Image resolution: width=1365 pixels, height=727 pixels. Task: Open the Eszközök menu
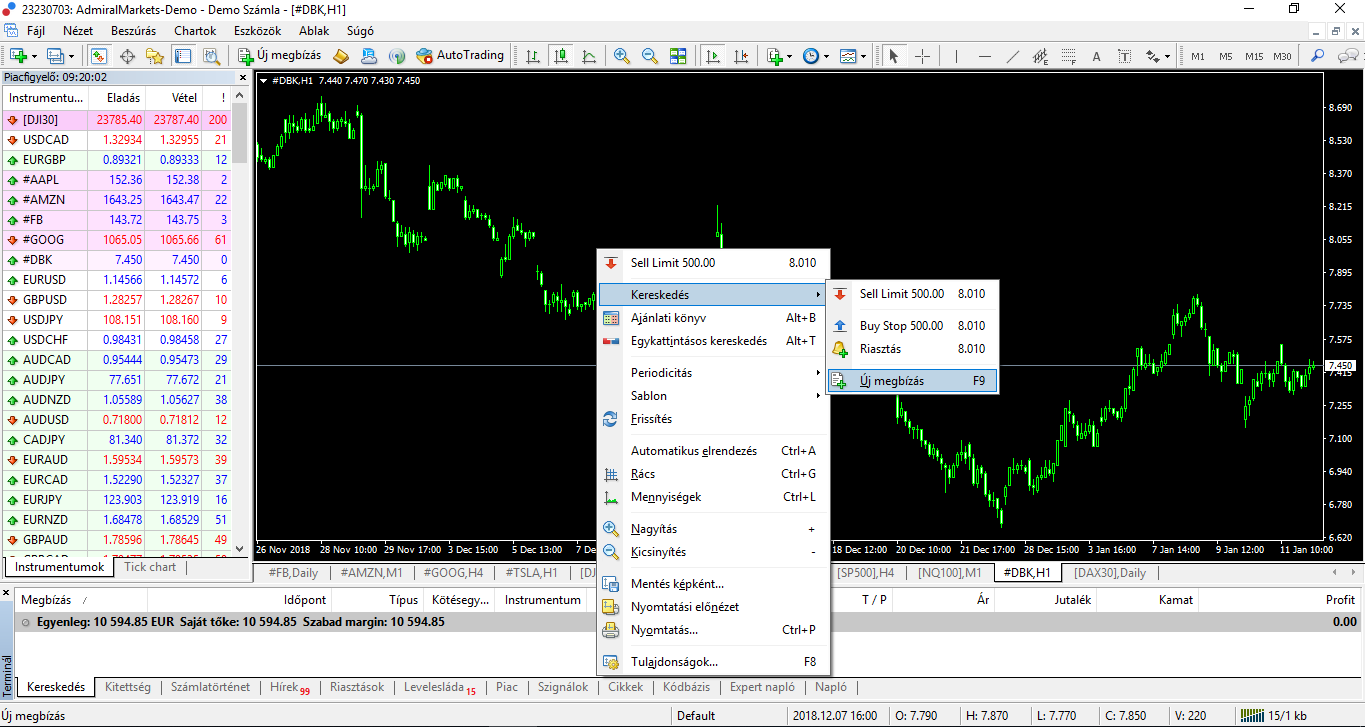pyautogui.click(x=257, y=31)
